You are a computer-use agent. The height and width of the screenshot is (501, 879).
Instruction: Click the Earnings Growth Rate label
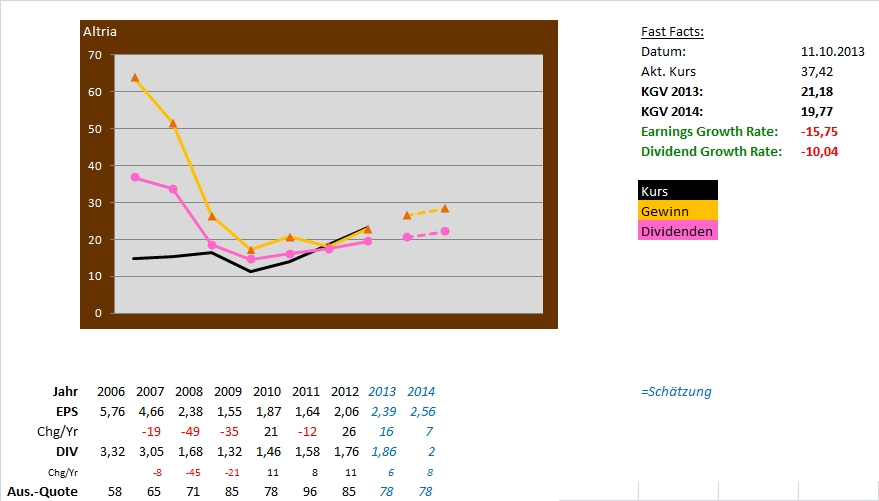(709, 132)
